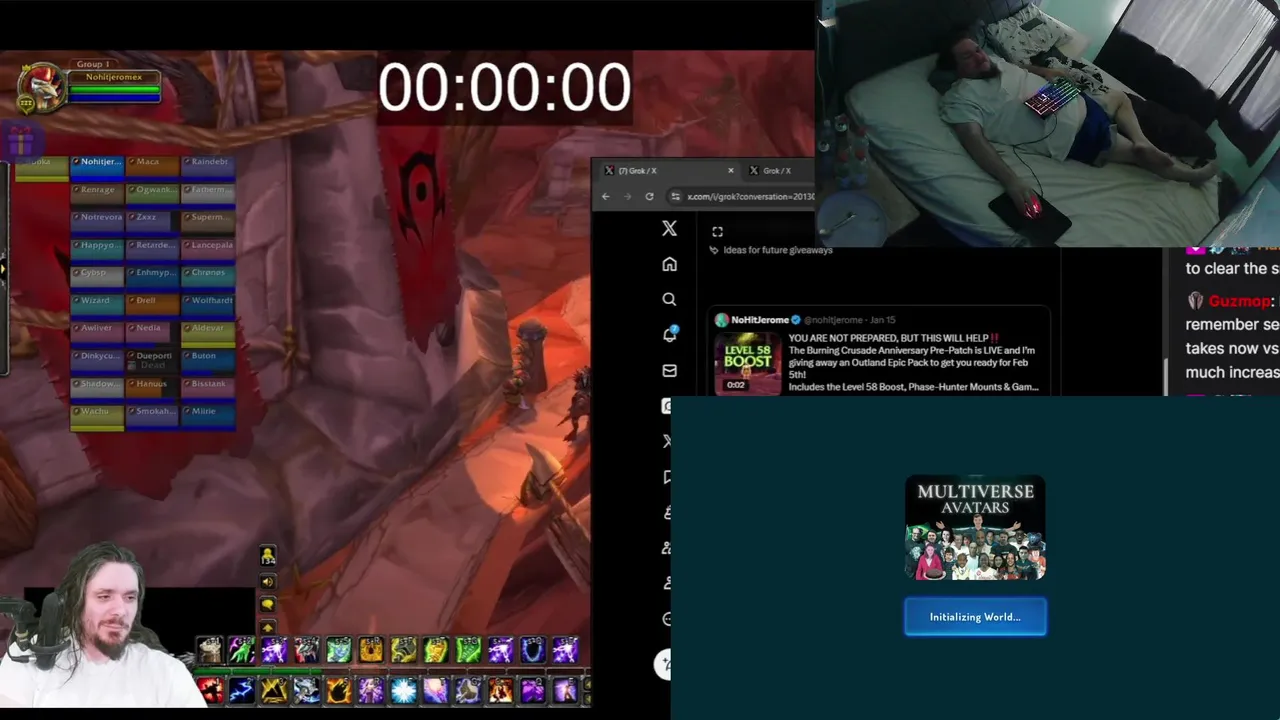The width and height of the screenshot is (1280, 720).
Task: Click the @nohitjerome handle
Action: click(x=834, y=320)
